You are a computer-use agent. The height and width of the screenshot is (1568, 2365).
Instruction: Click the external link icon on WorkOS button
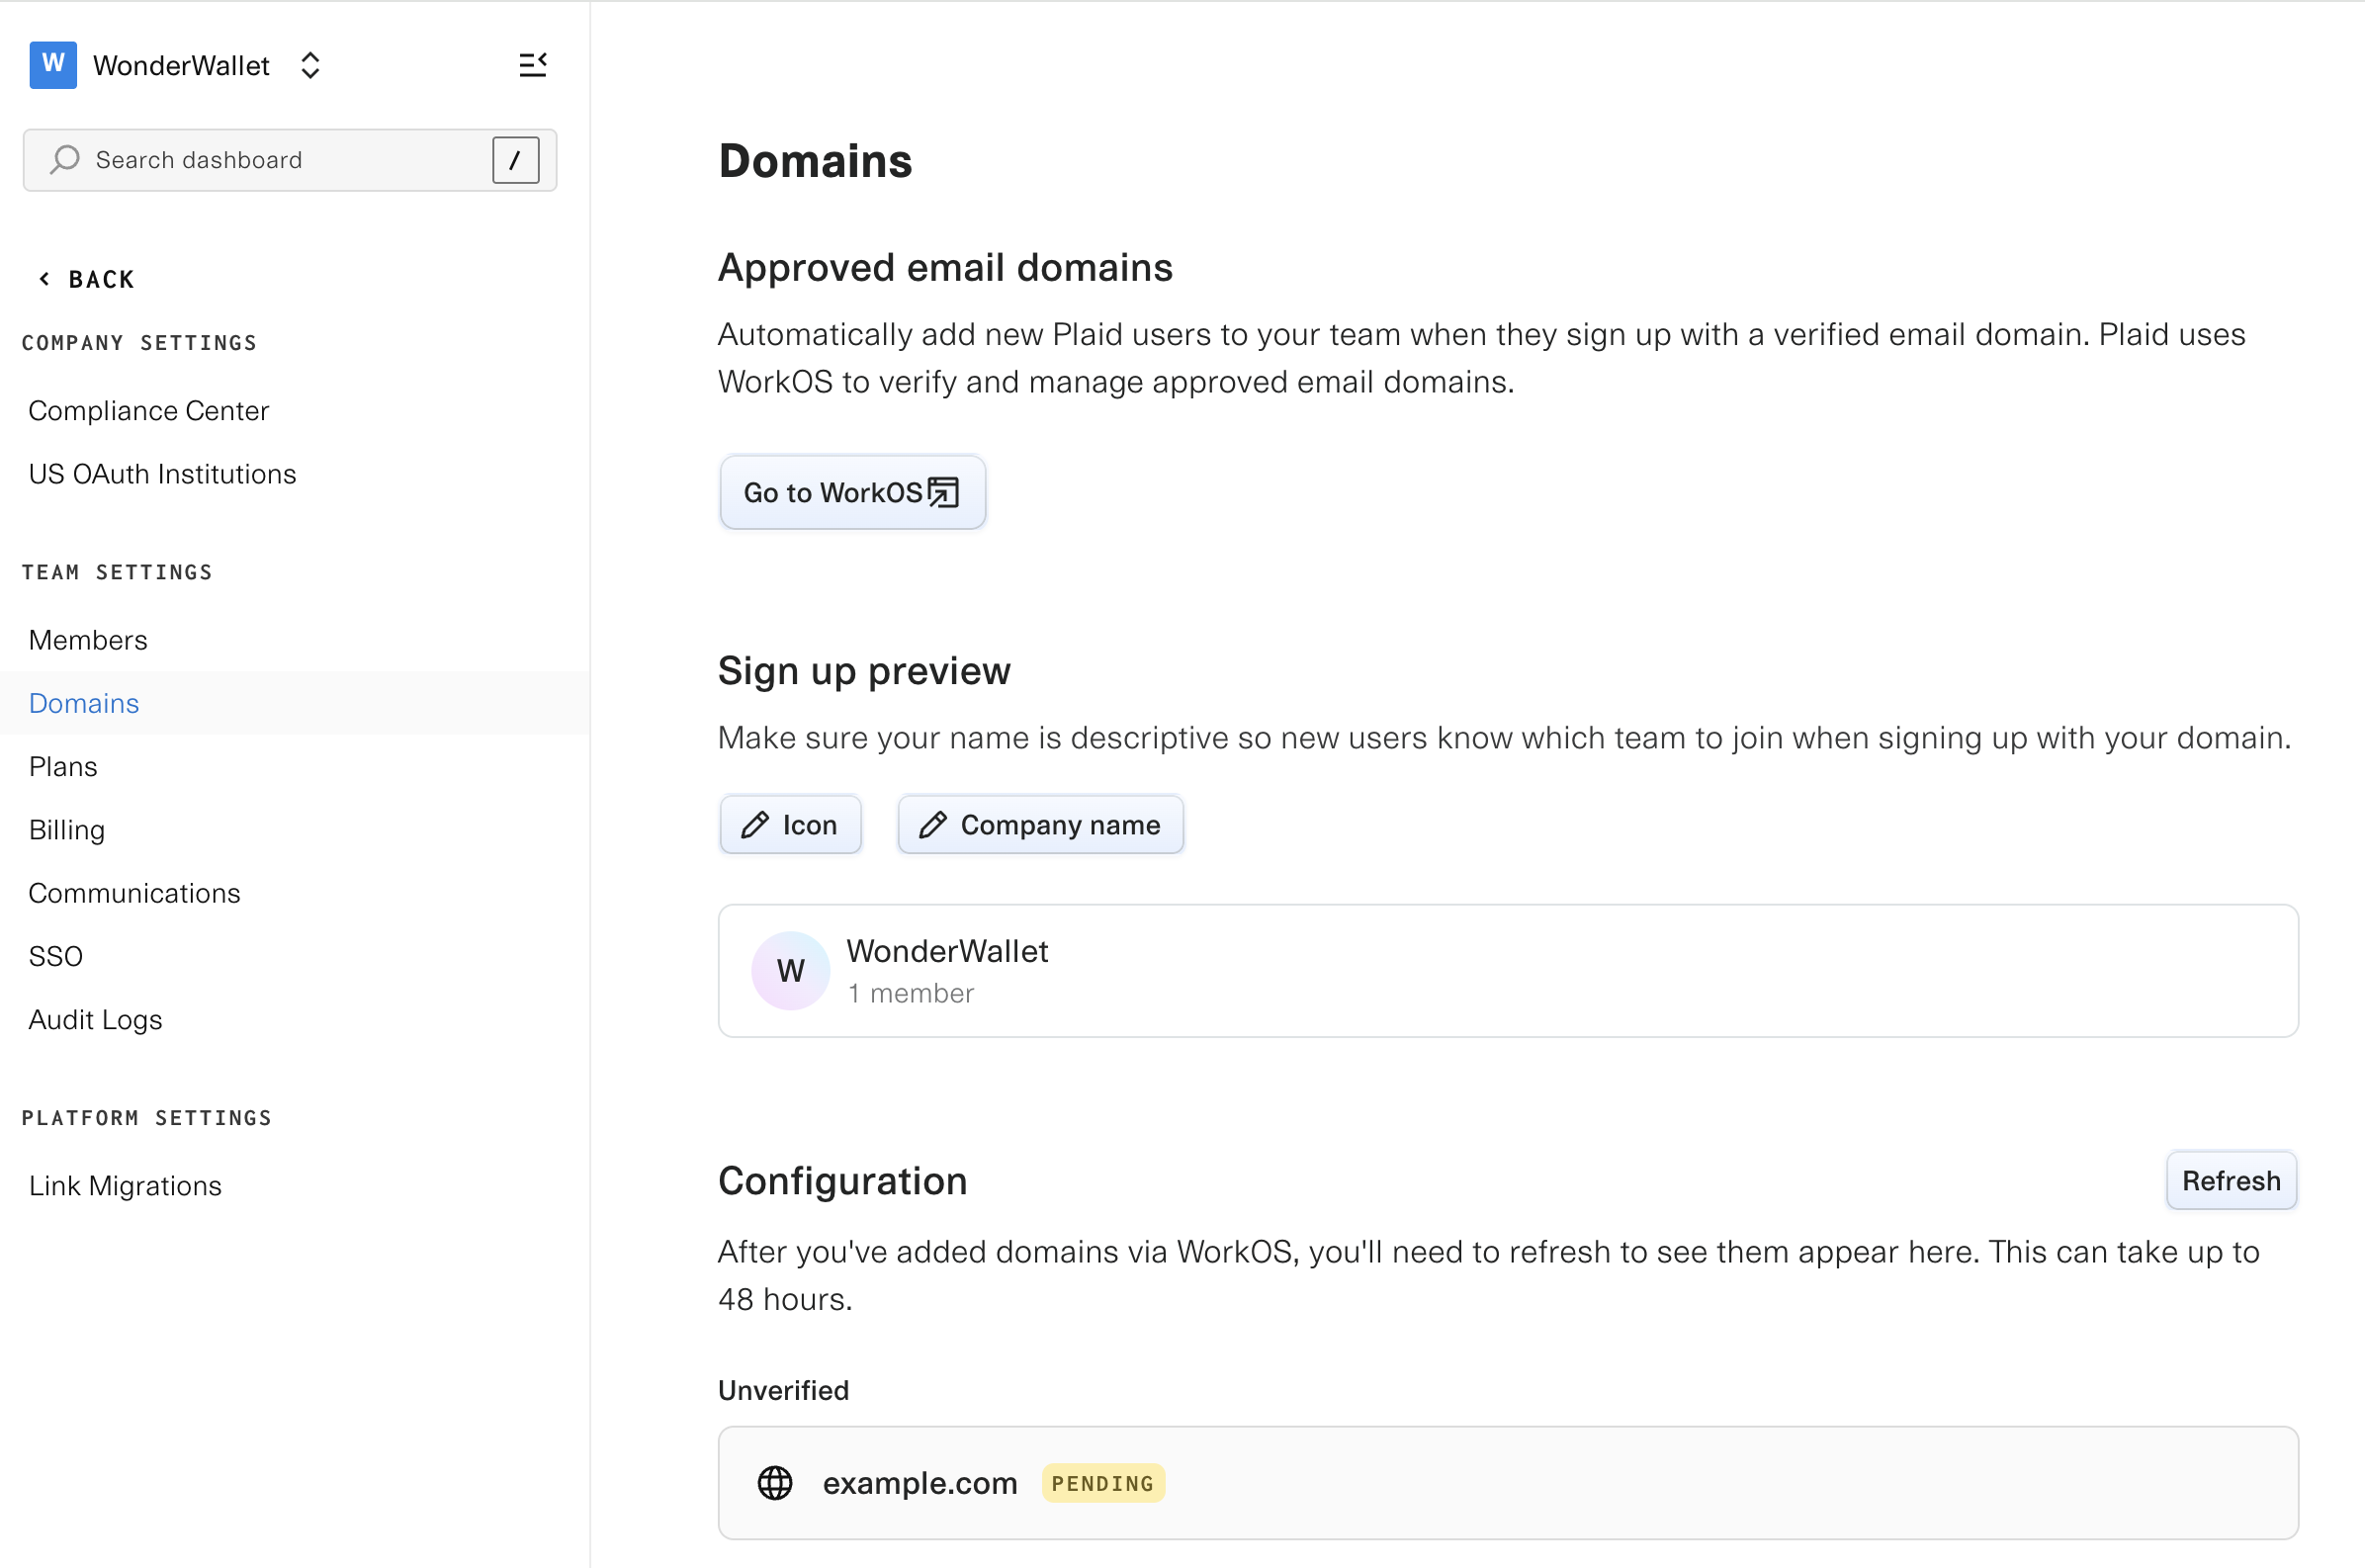(943, 492)
